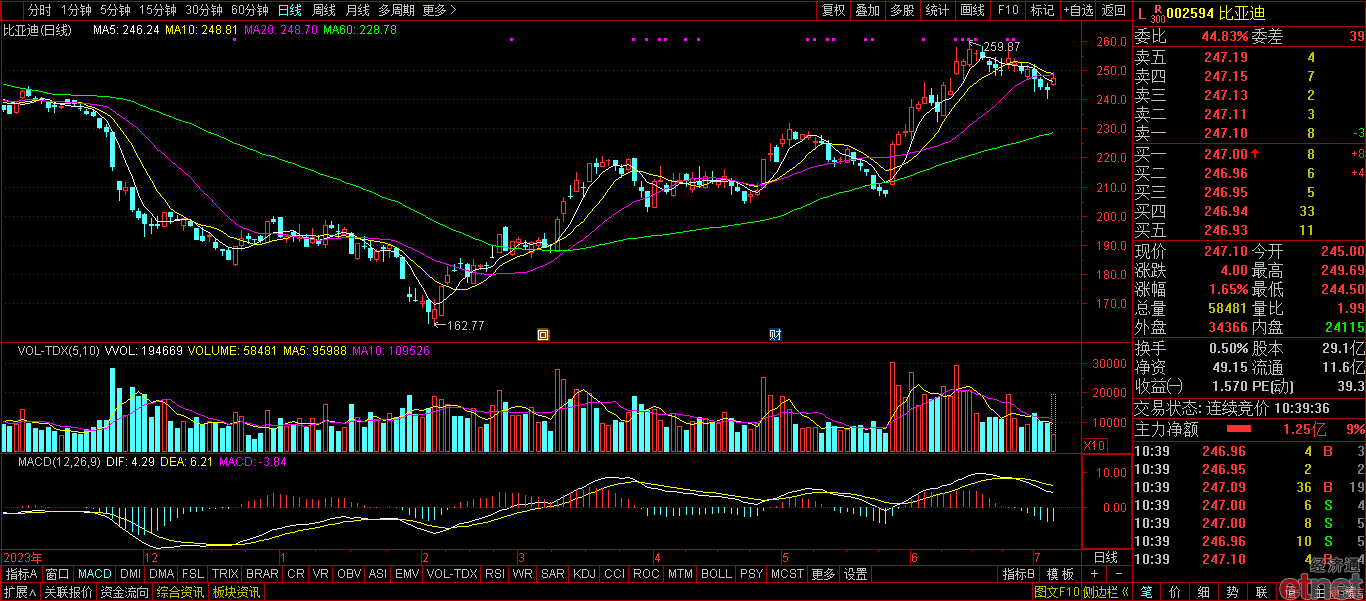Image resolution: width=1366 pixels, height=601 pixels.
Task: Collapse the sidebar with the « arrow
Action: tap(1124, 592)
